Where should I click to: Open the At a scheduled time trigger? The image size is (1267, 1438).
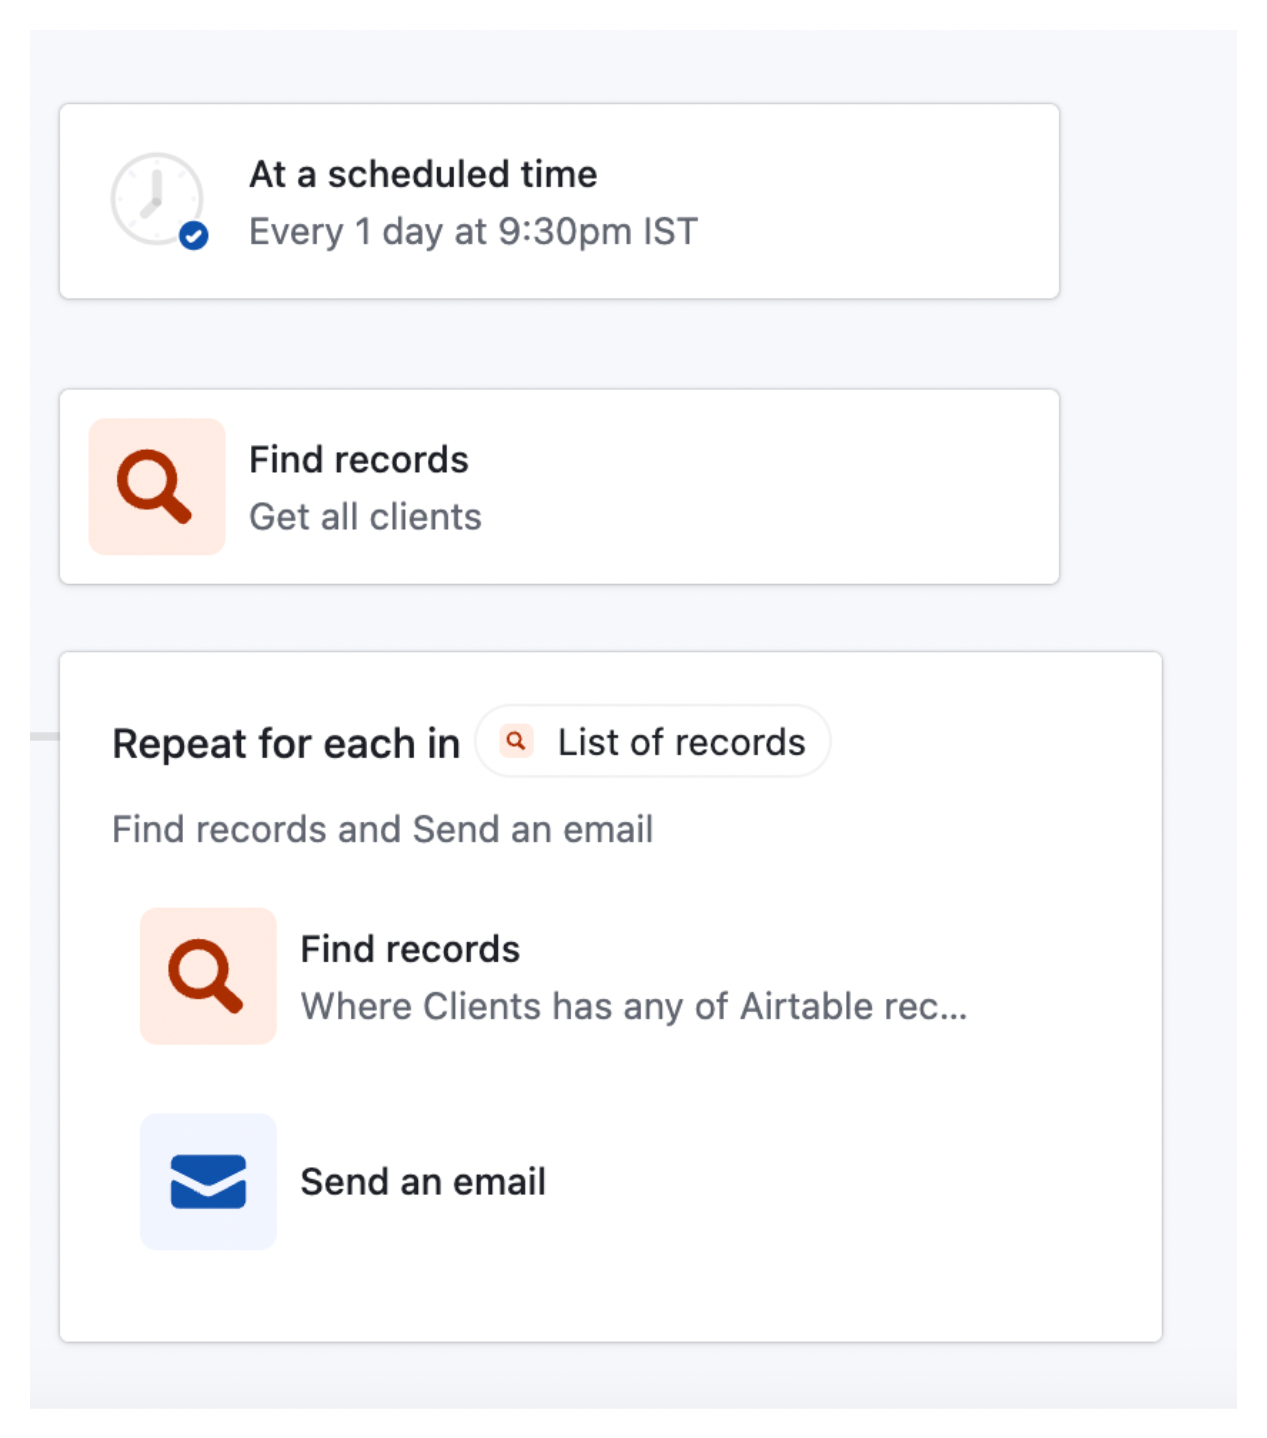point(560,198)
